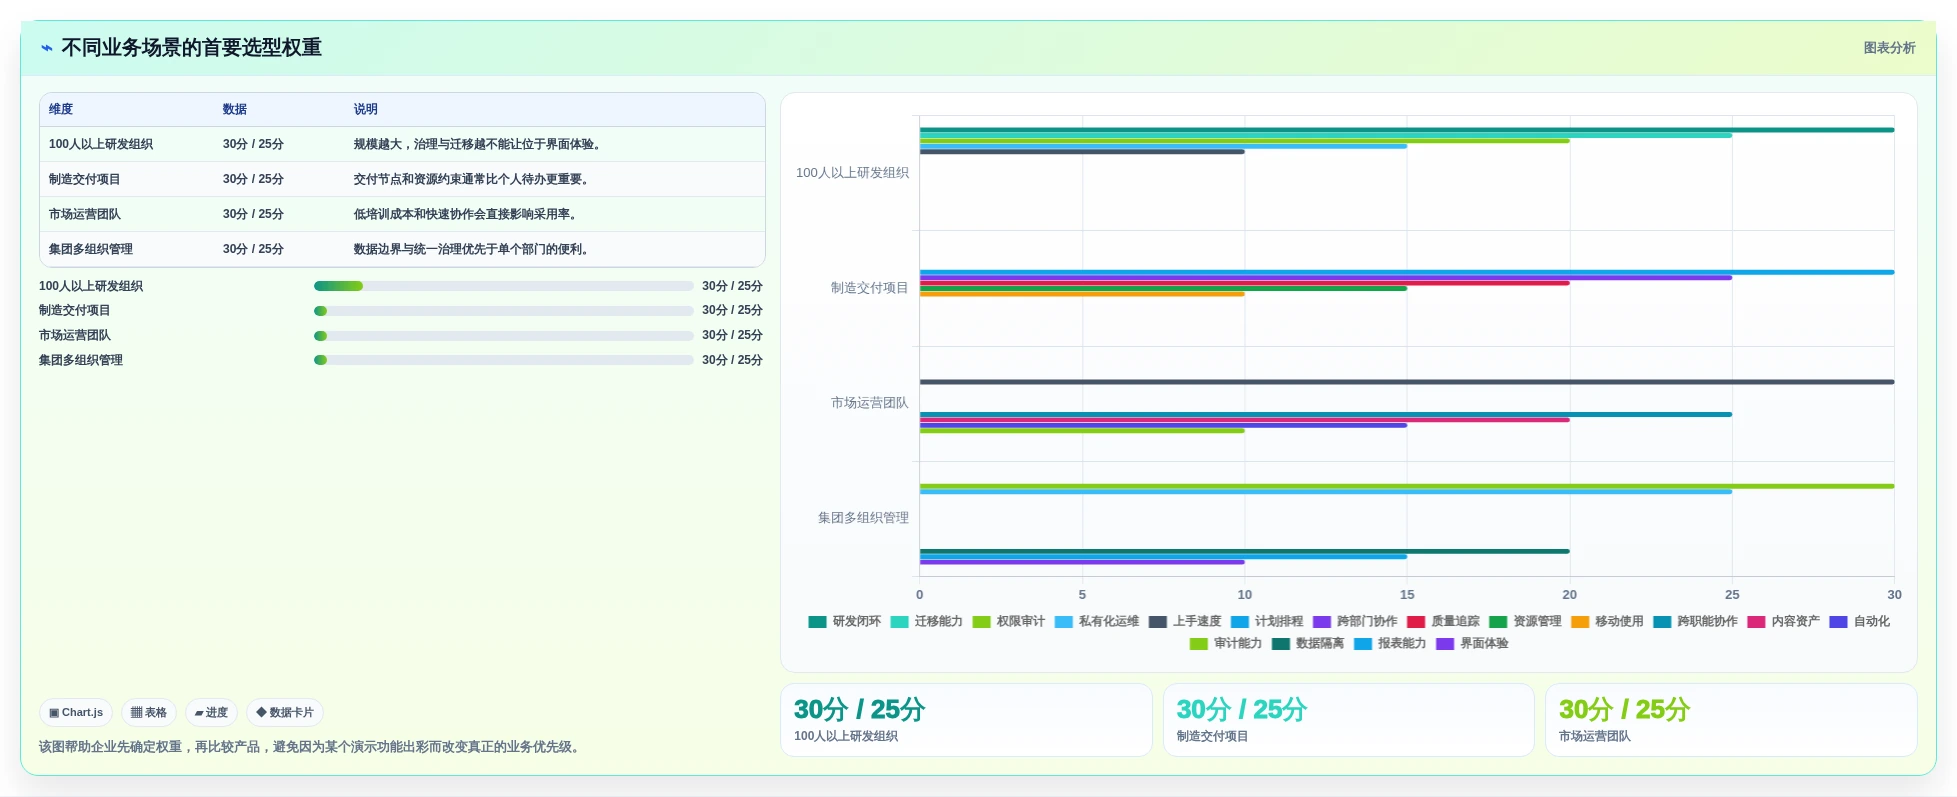This screenshot has width=1957, height=797.
Task: Toggle the 研发闭环 legend item
Action: pyautogui.click(x=845, y=622)
